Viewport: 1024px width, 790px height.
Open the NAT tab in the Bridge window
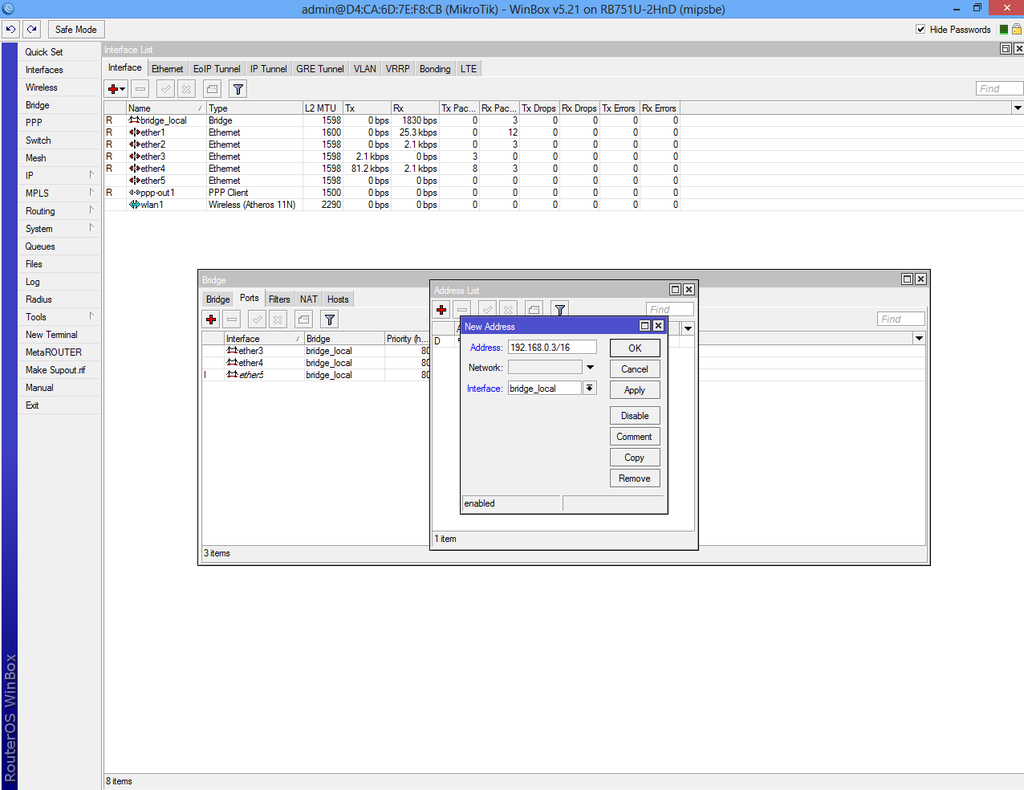(x=308, y=298)
